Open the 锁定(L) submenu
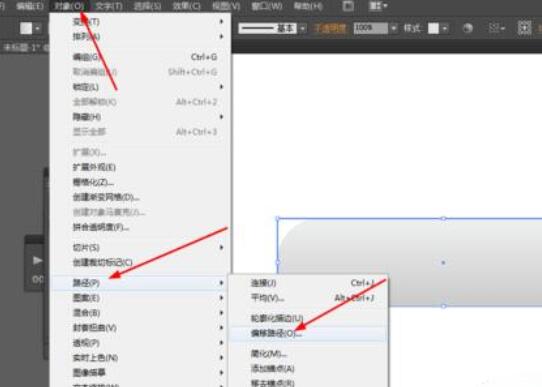The image size is (542, 387). (140, 87)
